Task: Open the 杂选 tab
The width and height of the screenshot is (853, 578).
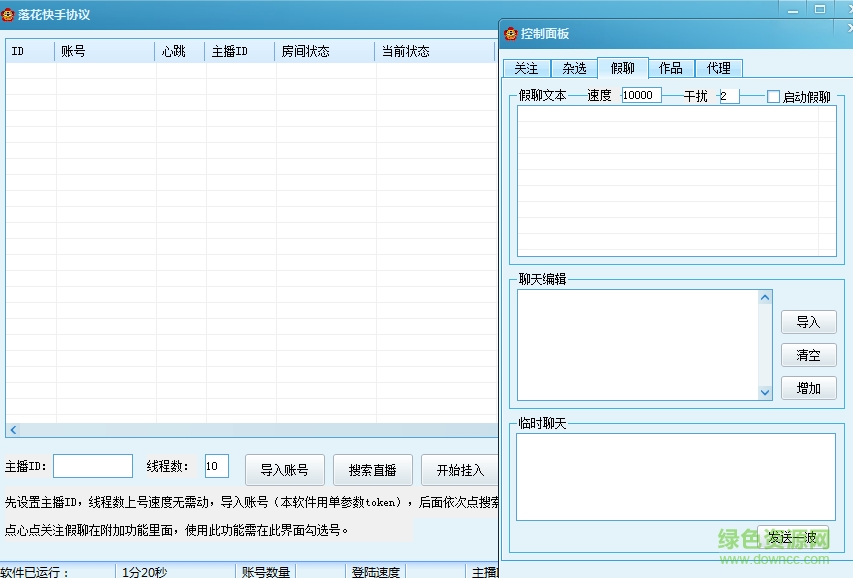Action: pyautogui.click(x=573, y=68)
